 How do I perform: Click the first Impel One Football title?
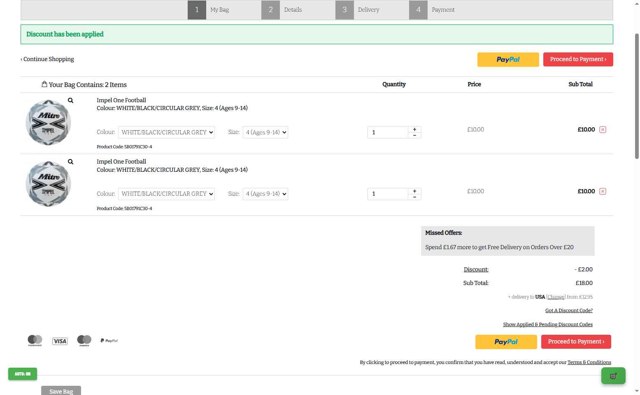121,100
